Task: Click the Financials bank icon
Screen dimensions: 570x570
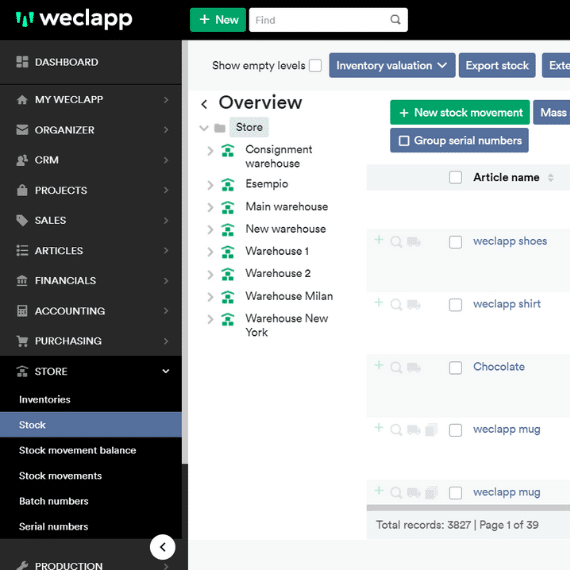Action: [x=22, y=281]
